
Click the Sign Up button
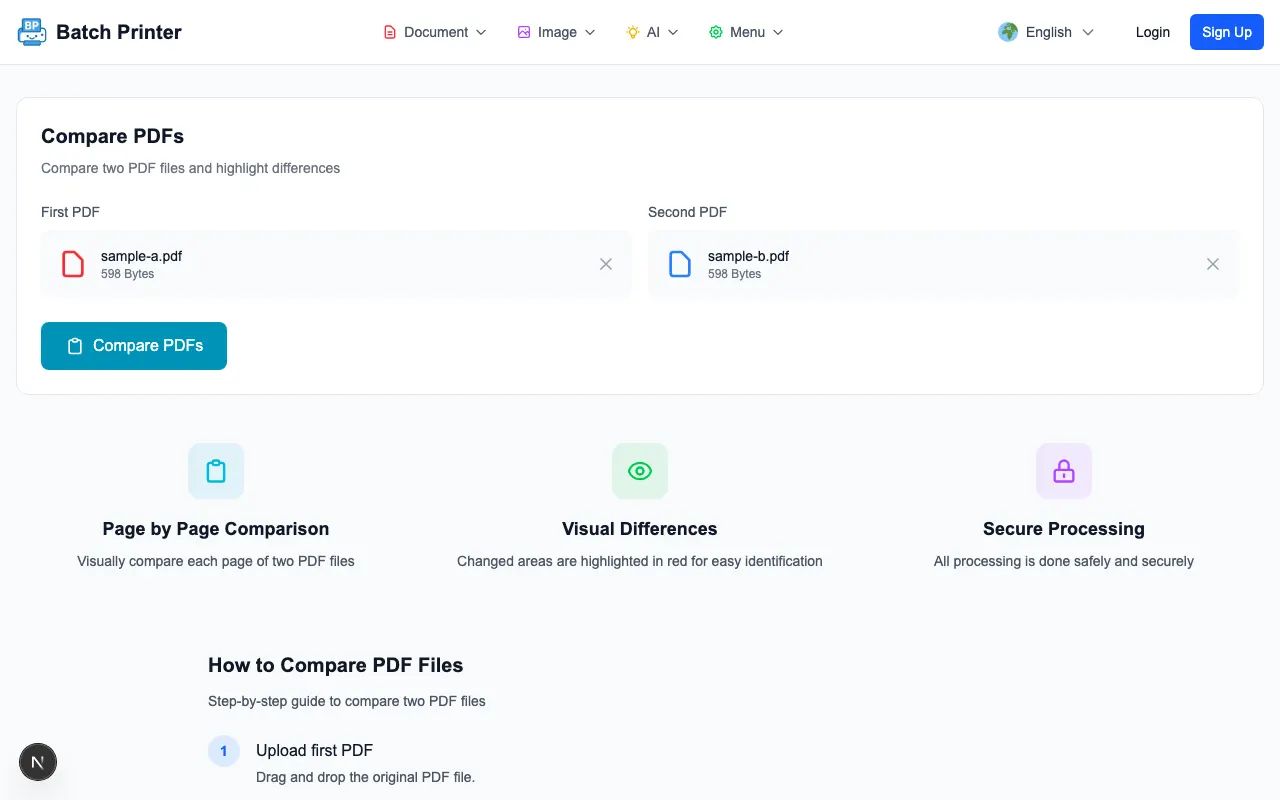click(1227, 32)
